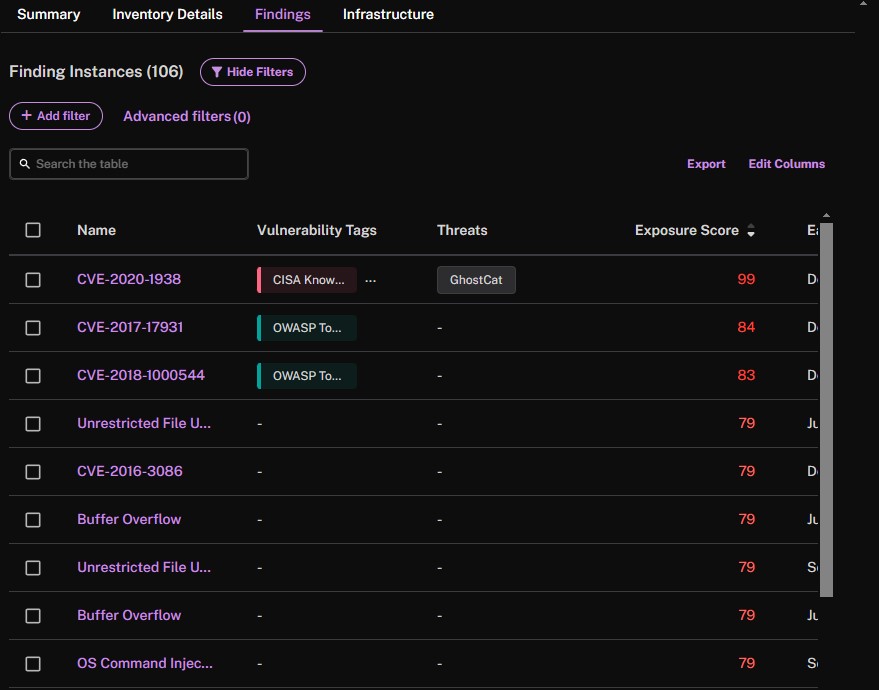Open Edit Columns

point(787,164)
